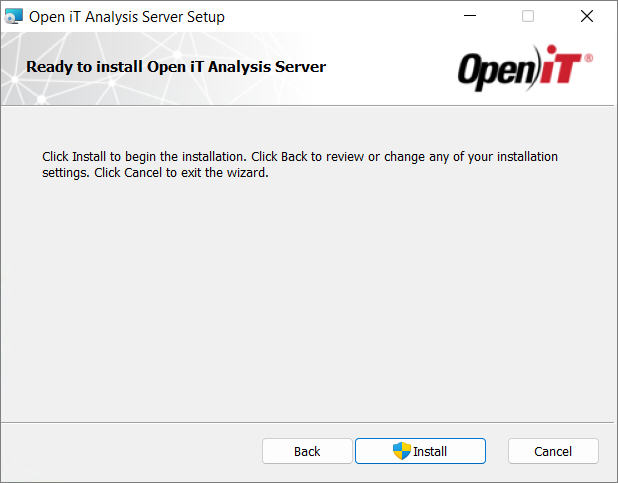
Task: Click the empty grey area of the dialog
Action: (307, 300)
